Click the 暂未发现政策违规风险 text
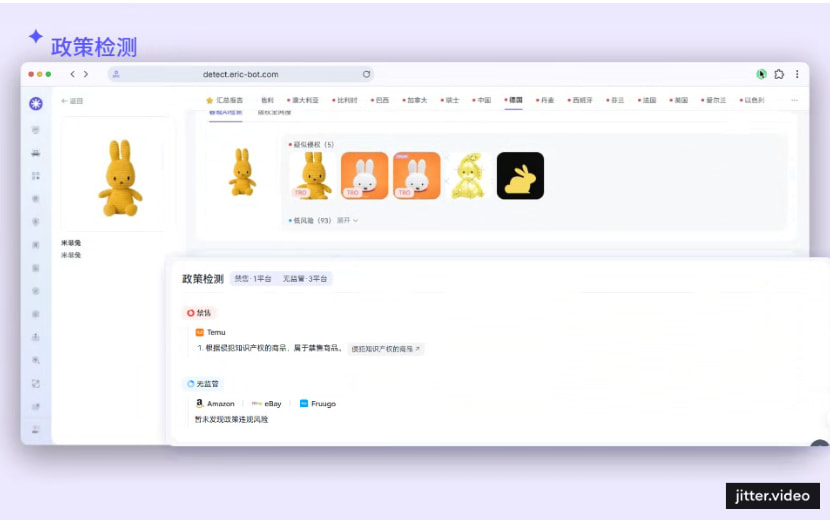 [x=231, y=419]
